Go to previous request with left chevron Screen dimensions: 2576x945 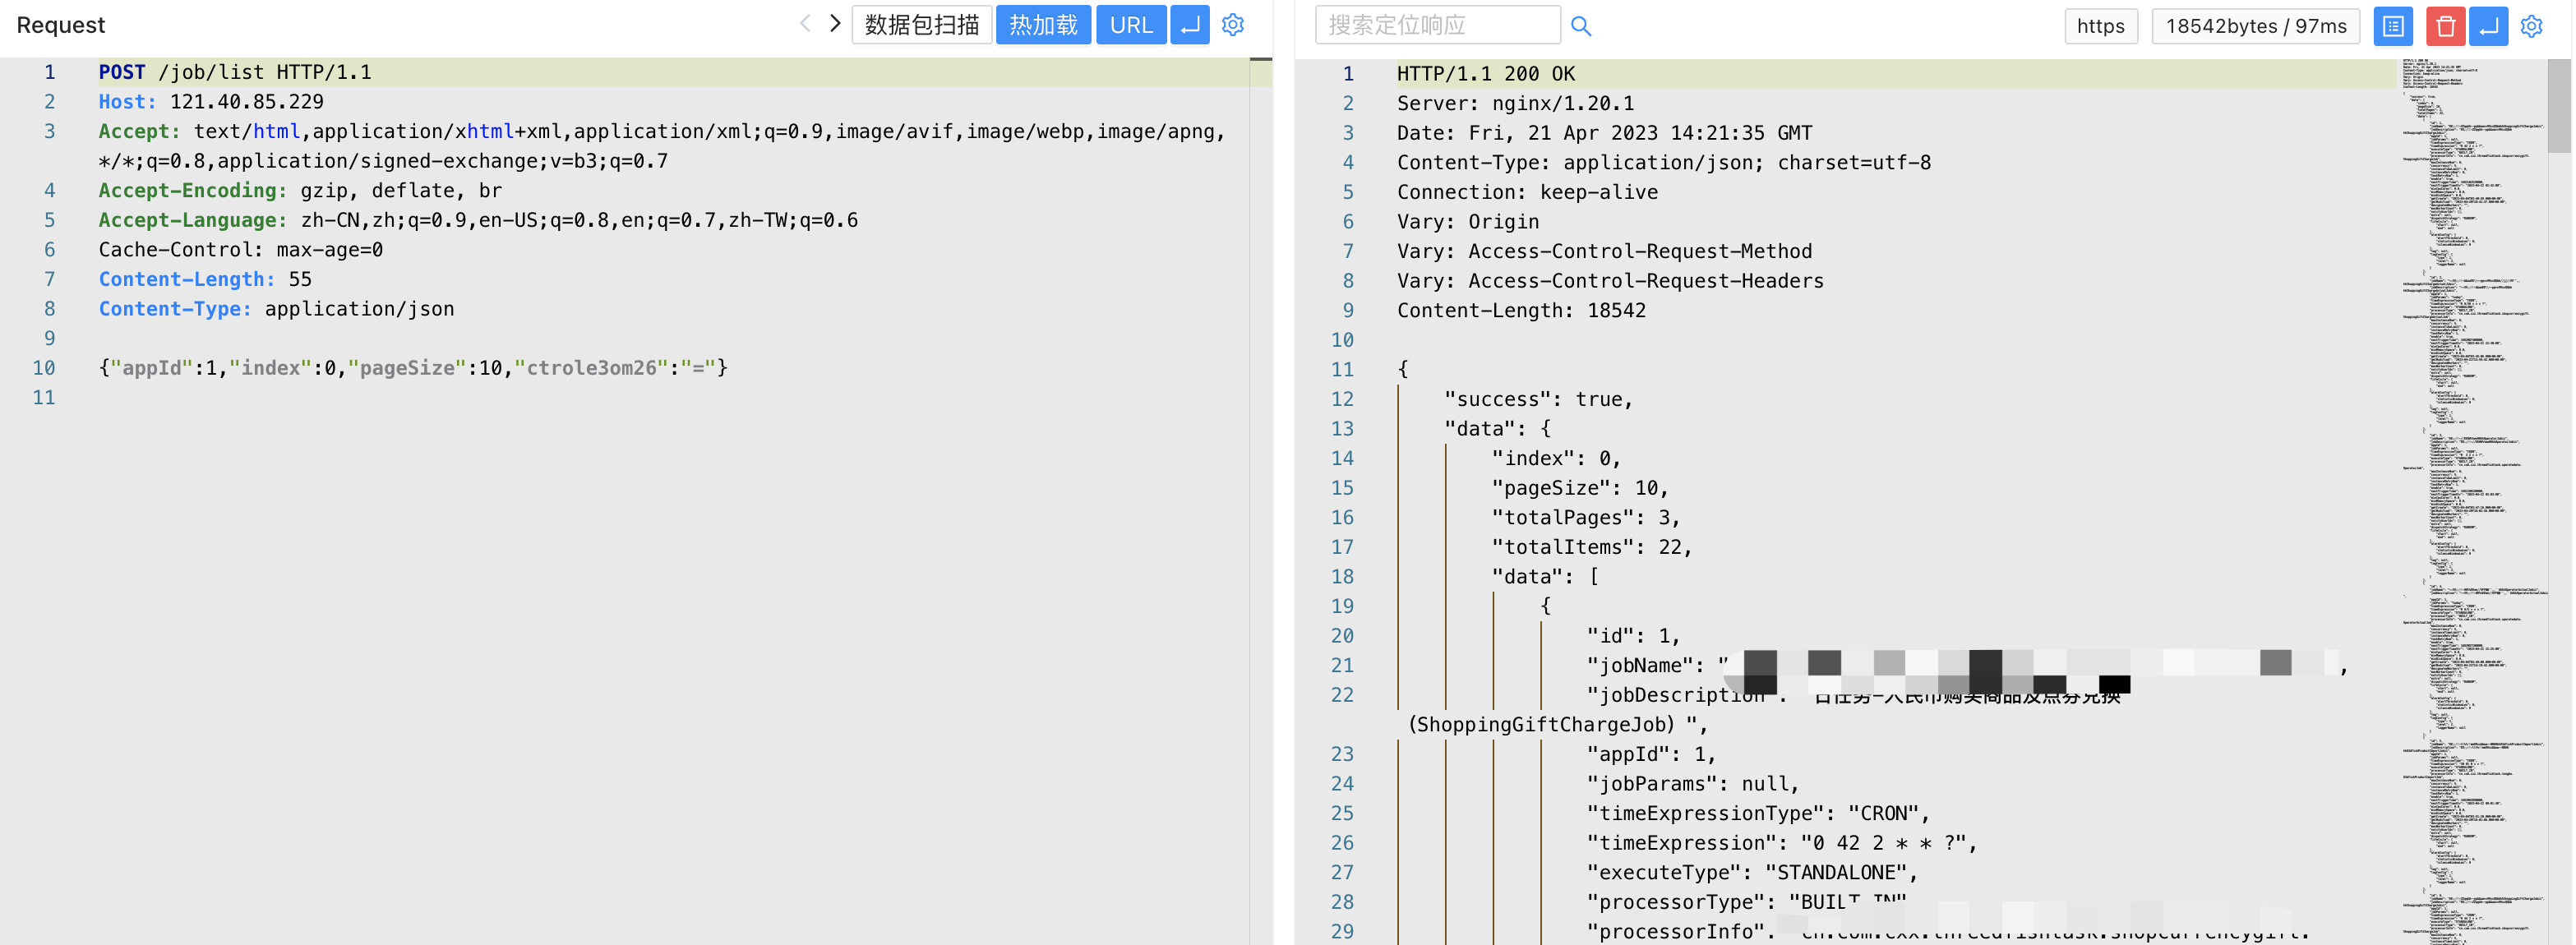click(x=805, y=24)
